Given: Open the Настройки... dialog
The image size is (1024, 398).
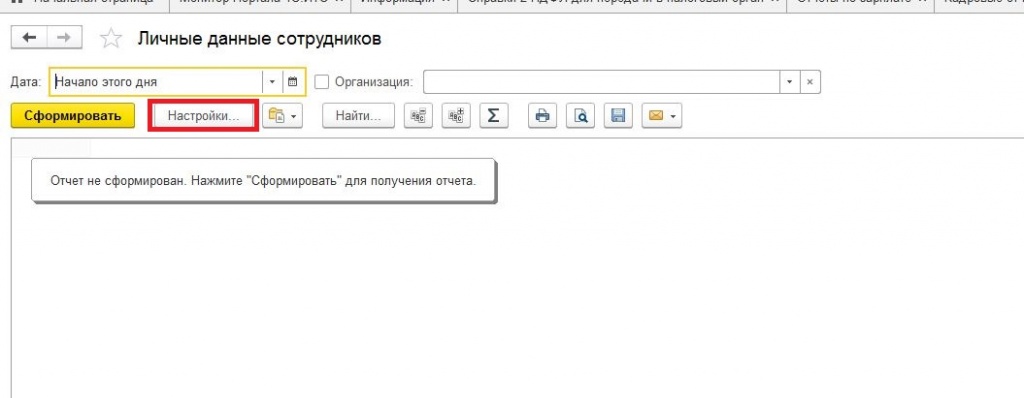Looking at the screenshot, I should tap(204, 116).
